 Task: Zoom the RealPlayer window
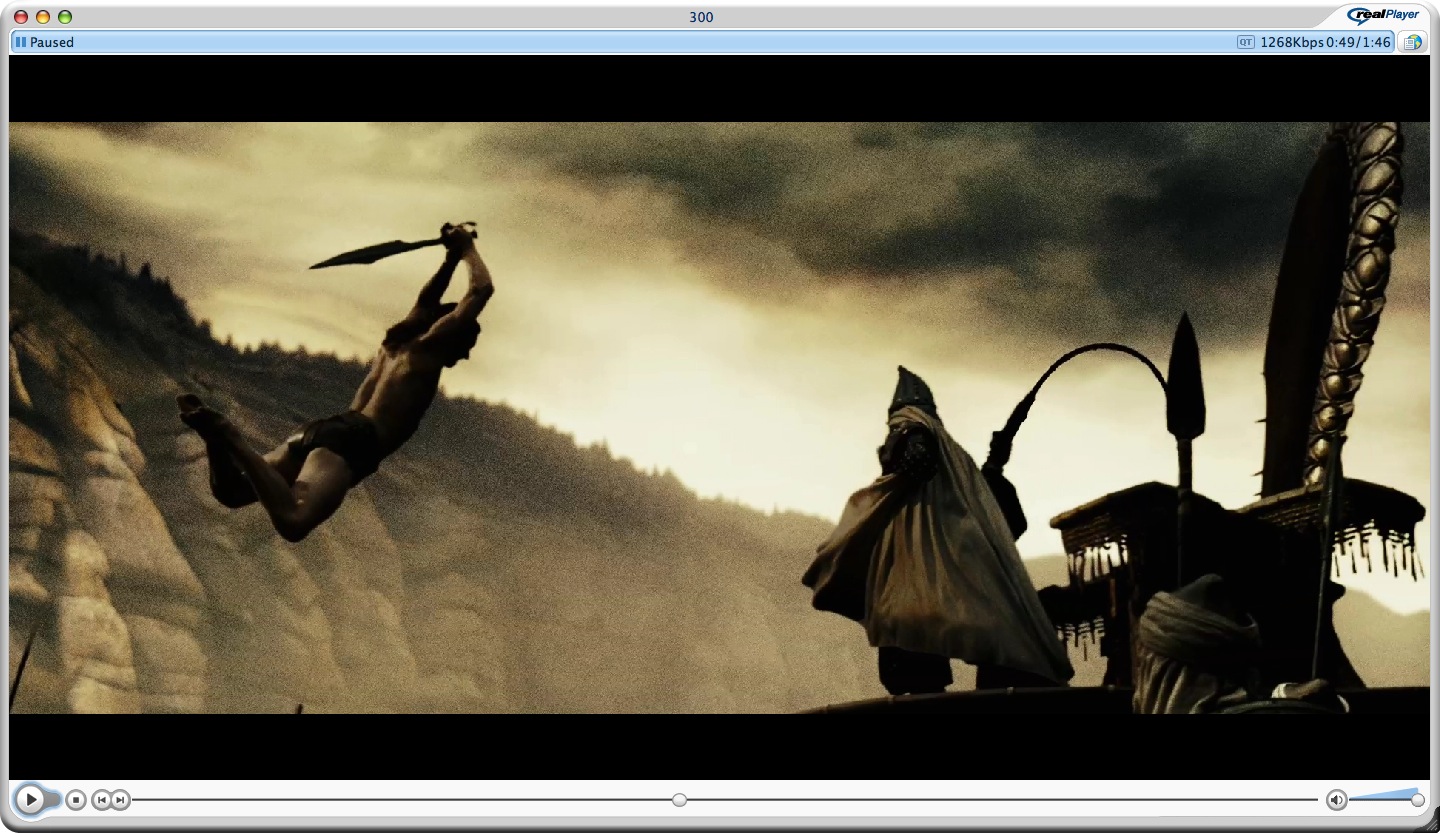click(x=65, y=17)
